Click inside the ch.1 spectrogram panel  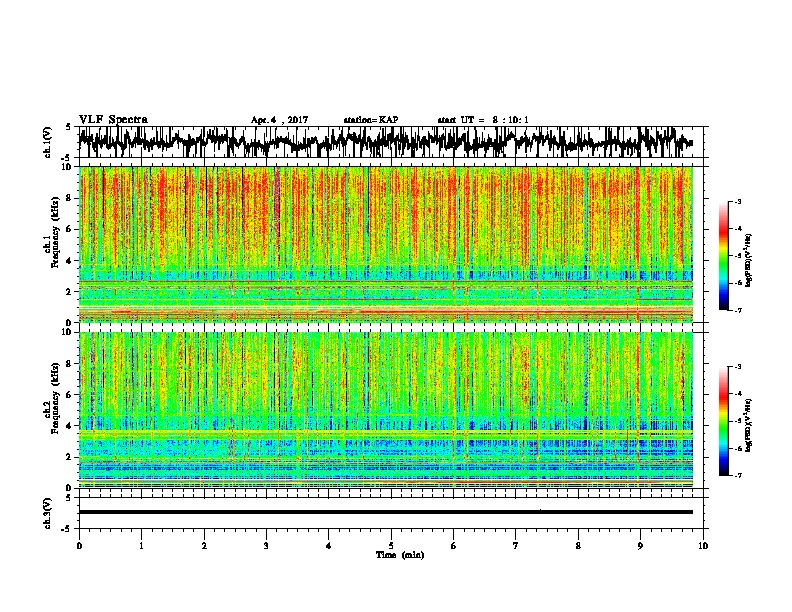(x=386, y=244)
